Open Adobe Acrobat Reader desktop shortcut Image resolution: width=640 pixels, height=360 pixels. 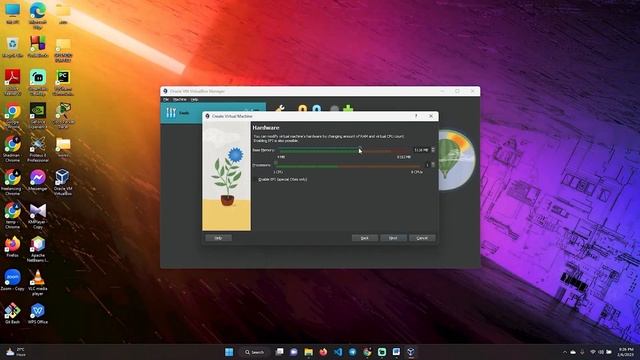click(x=12, y=82)
